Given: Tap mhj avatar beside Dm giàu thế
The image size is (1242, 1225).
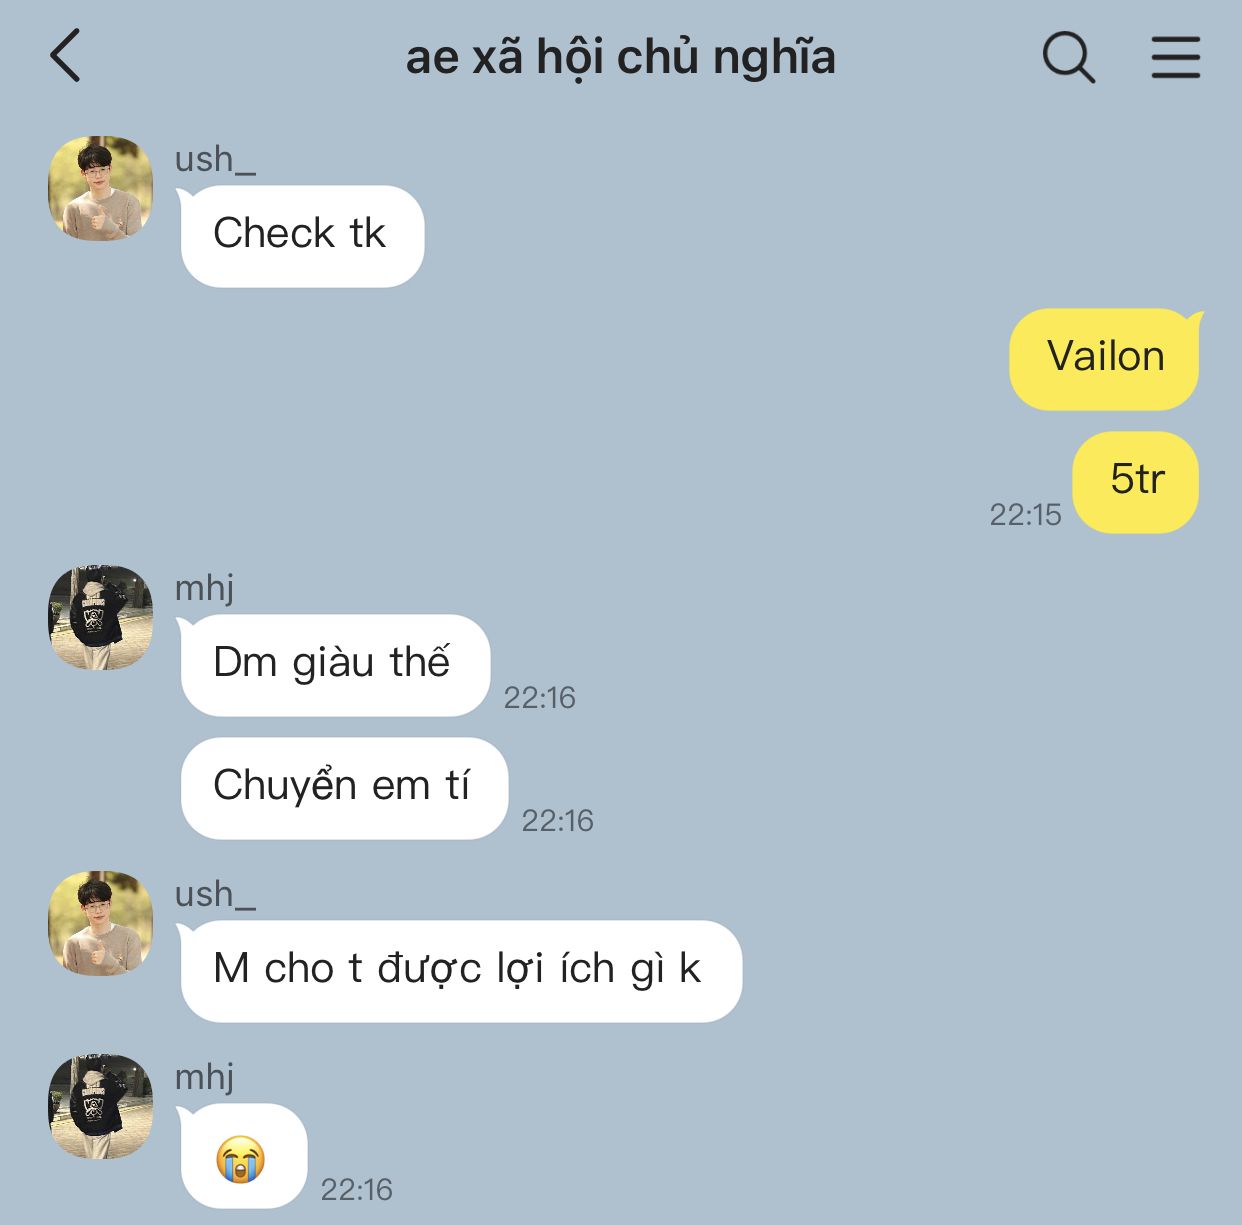Looking at the screenshot, I should (101, 617).
